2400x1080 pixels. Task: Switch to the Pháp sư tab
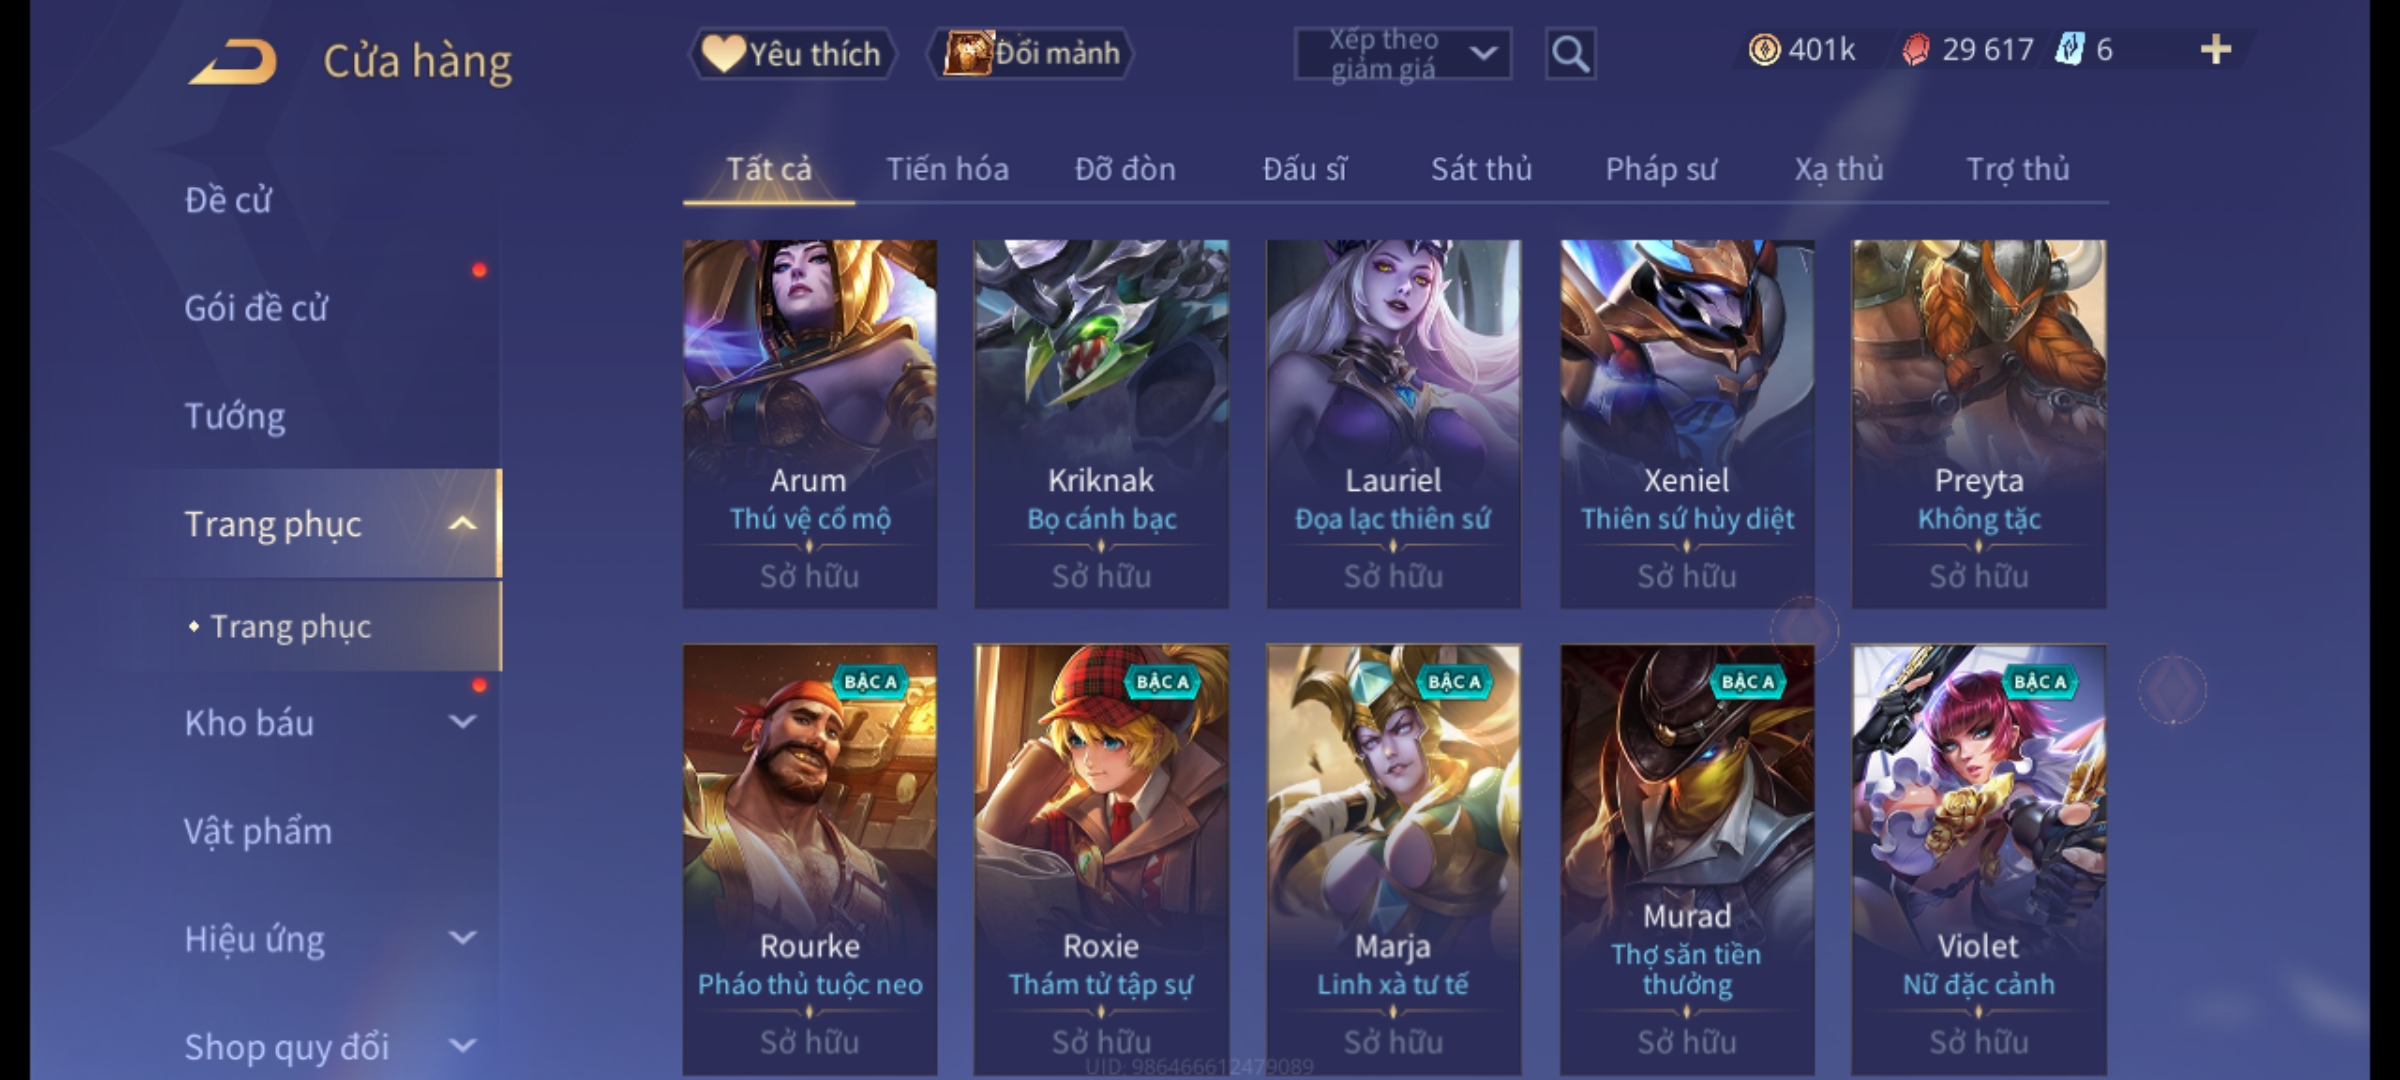tap(1661, 169)
